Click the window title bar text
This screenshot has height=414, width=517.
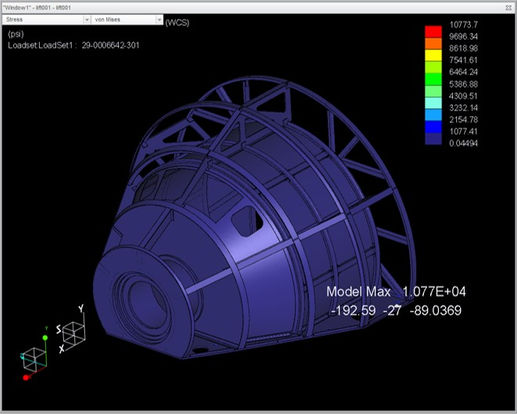(x=37, y=7)
